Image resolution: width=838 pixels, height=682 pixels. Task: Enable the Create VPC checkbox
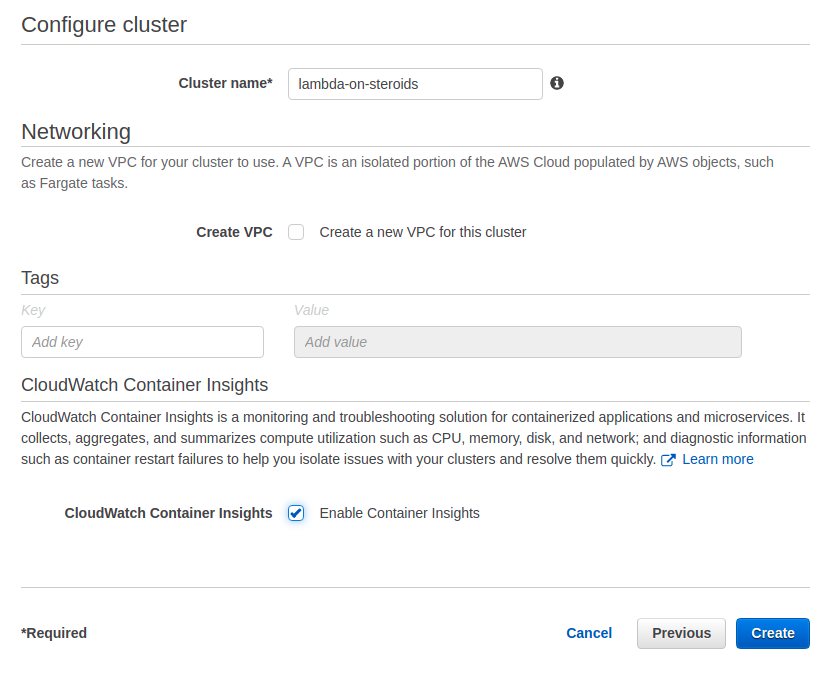(296, 232)
